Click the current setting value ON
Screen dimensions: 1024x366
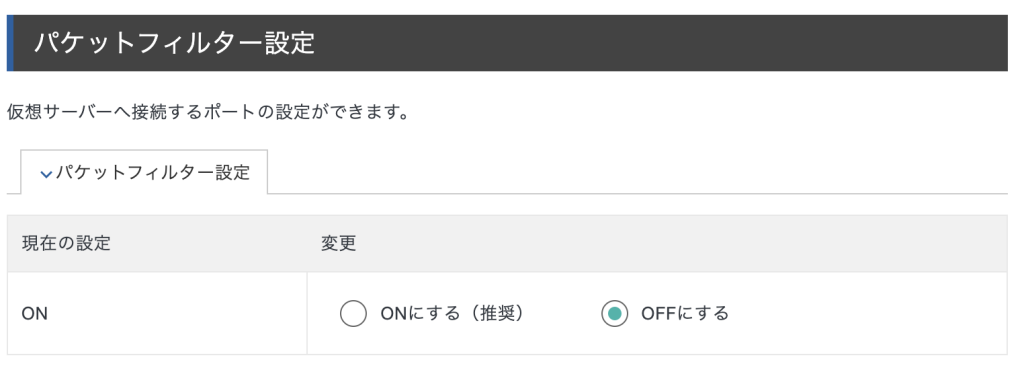point(35,314)
